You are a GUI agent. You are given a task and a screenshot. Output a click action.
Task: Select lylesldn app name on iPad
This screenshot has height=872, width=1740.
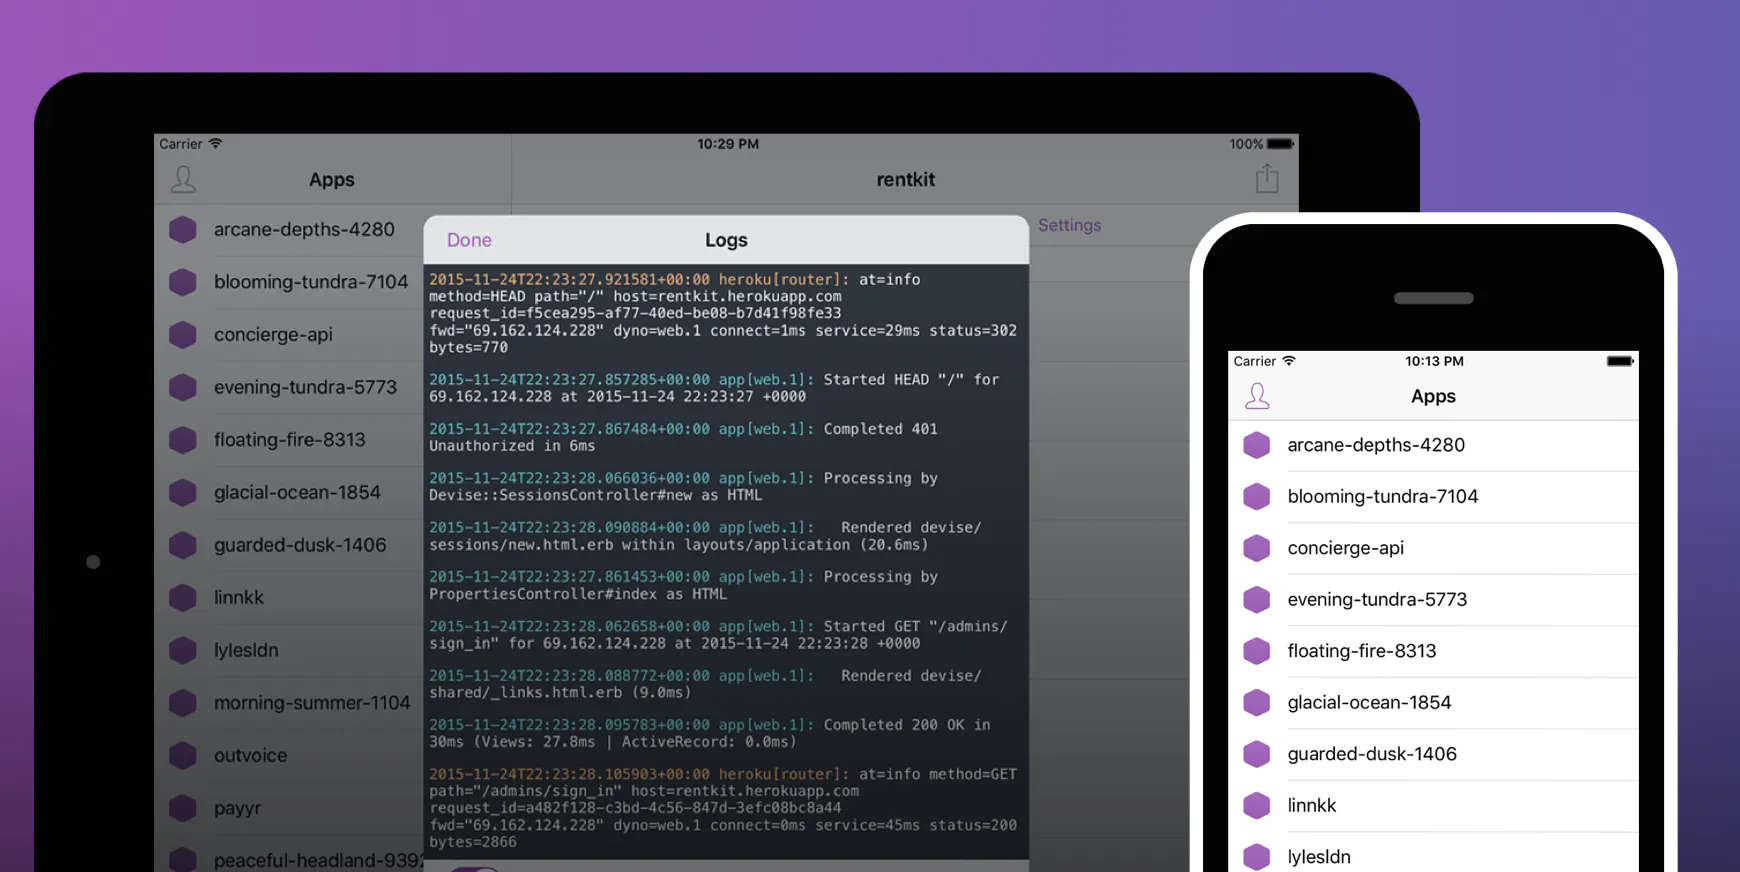[246, 650]
